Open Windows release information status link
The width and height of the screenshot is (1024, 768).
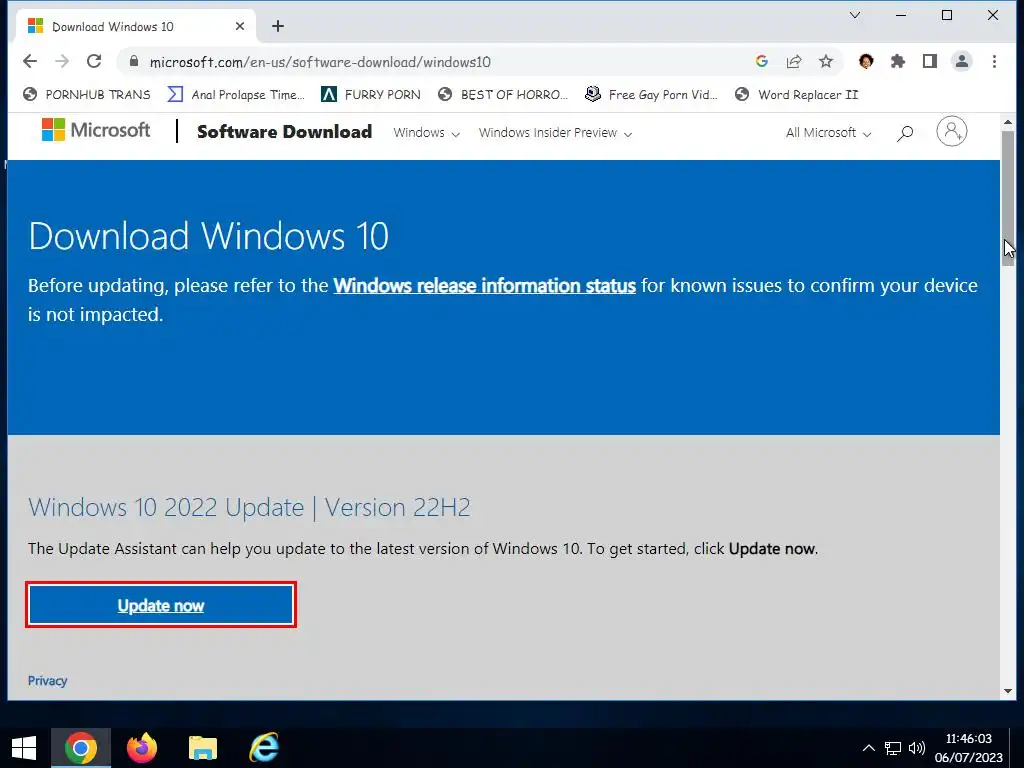(x=485, y=286)
